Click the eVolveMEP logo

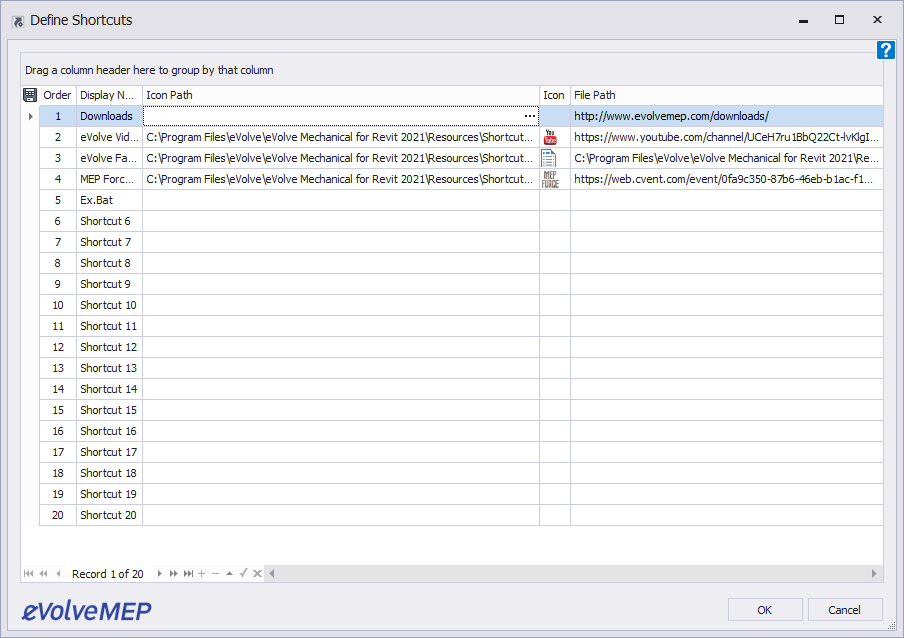[x=86, y=611]
